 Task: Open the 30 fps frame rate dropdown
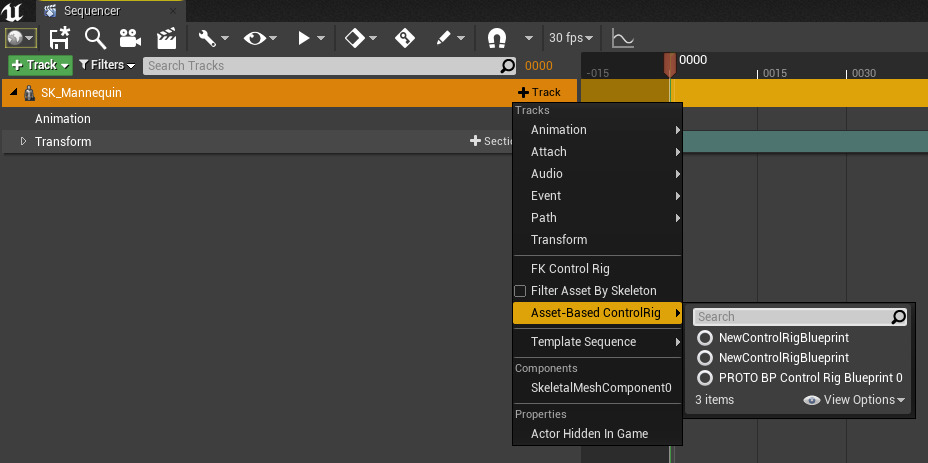click(x=571, y=38)
